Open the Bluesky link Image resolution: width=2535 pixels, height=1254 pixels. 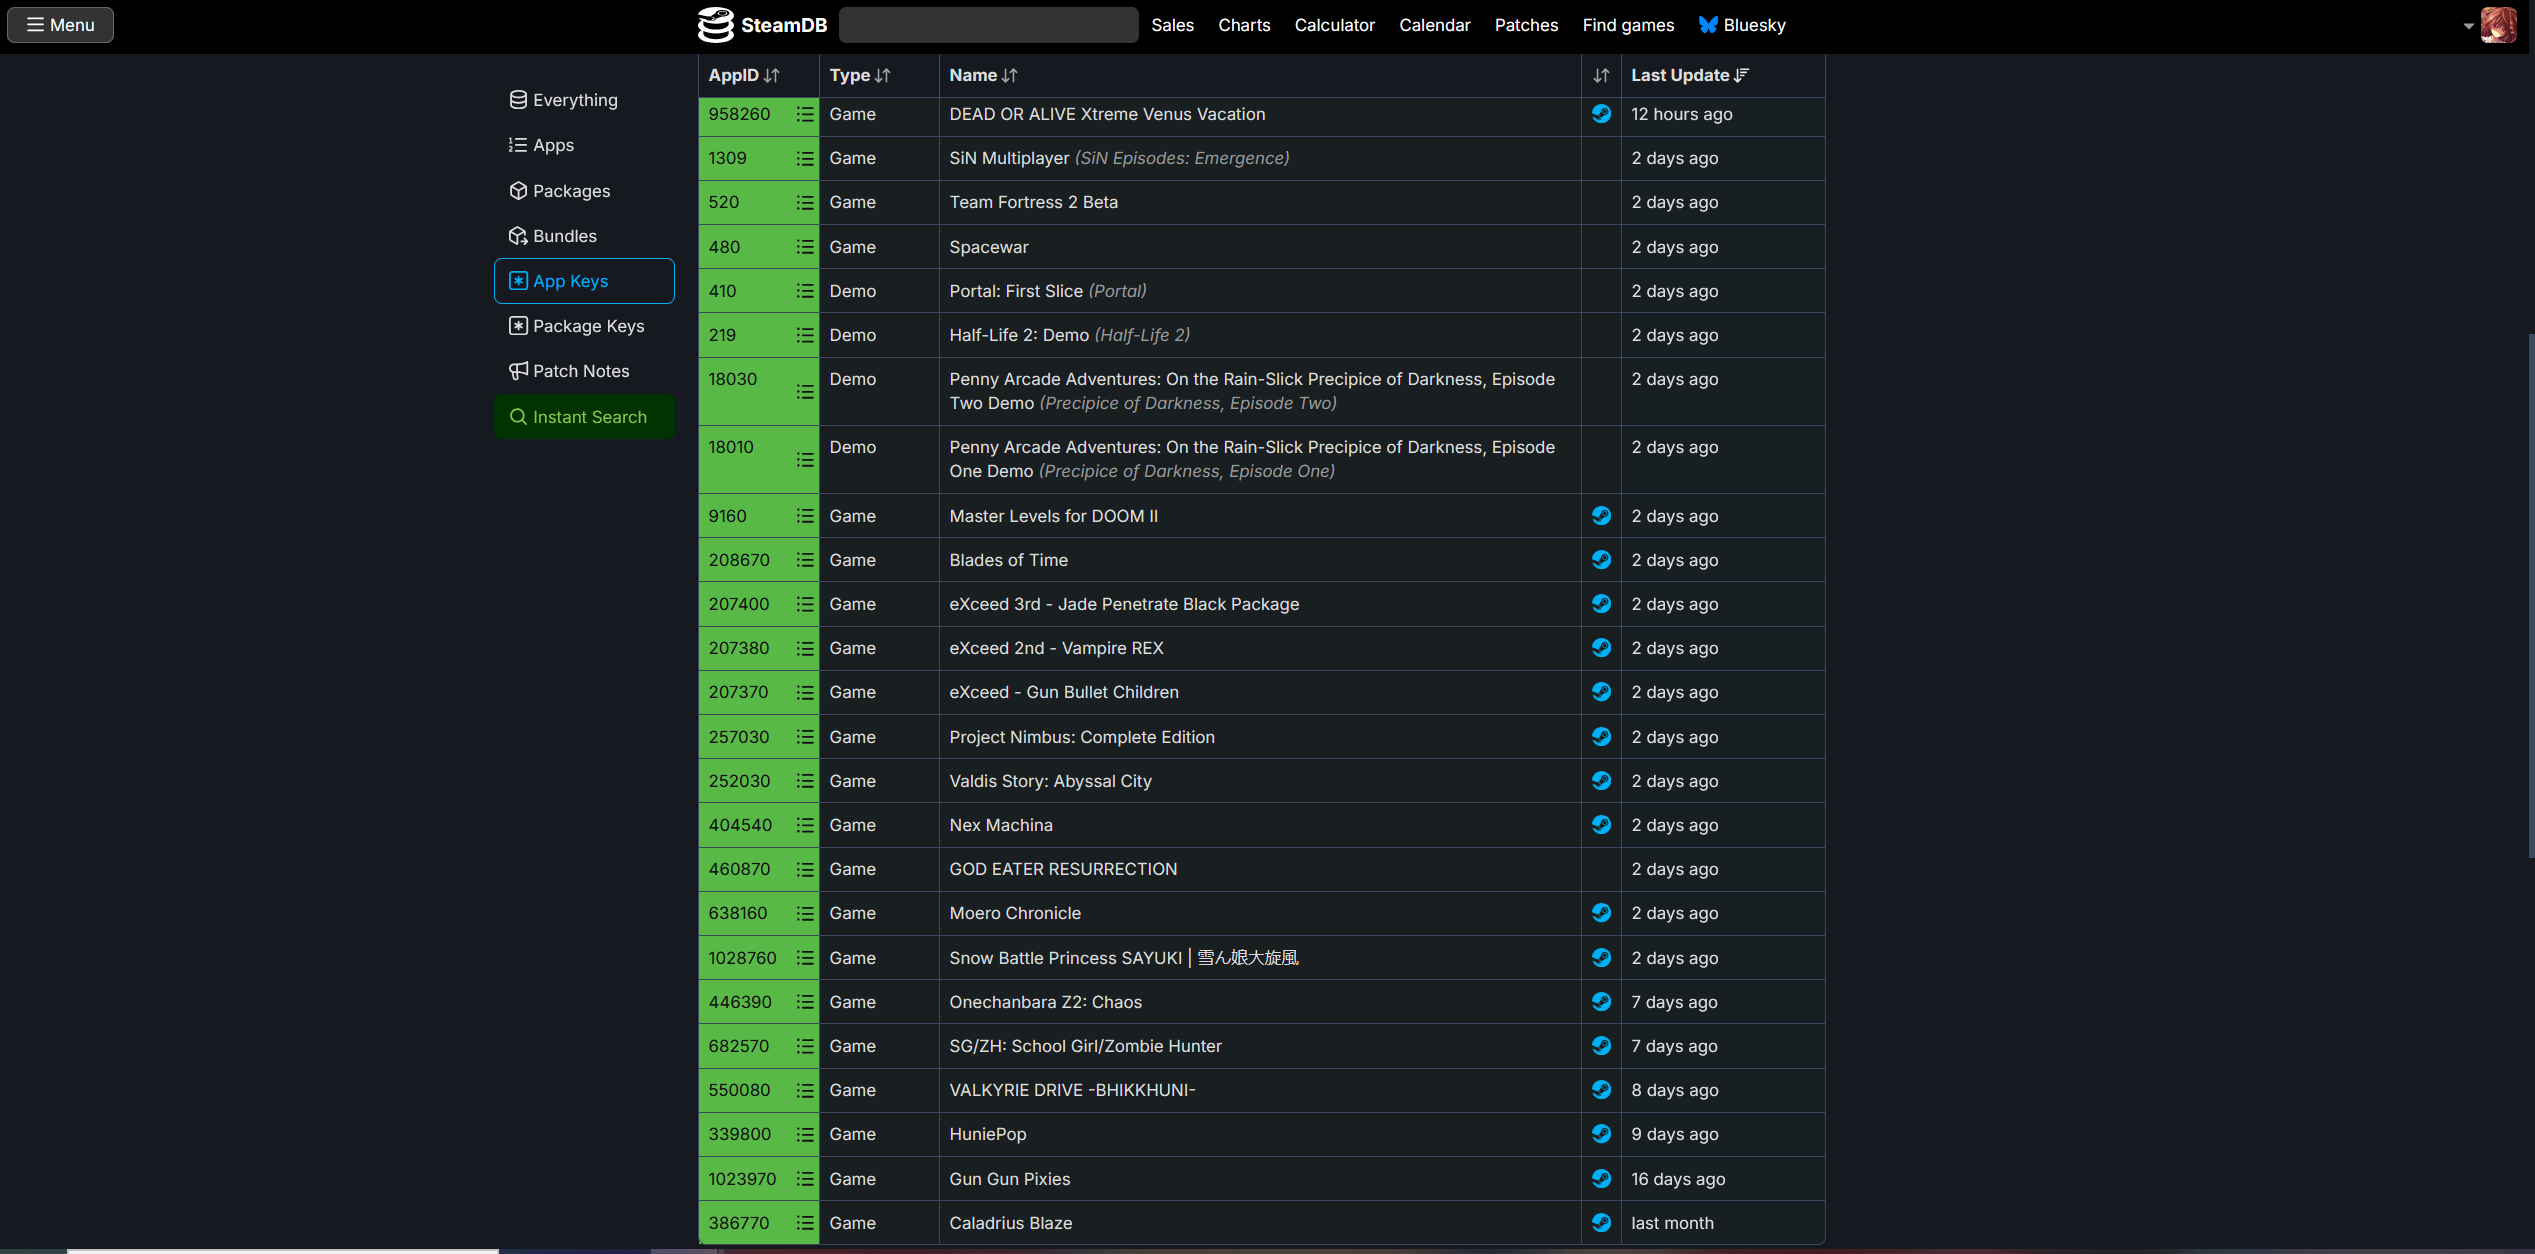pyautogui.click(x=1742, y=25)
